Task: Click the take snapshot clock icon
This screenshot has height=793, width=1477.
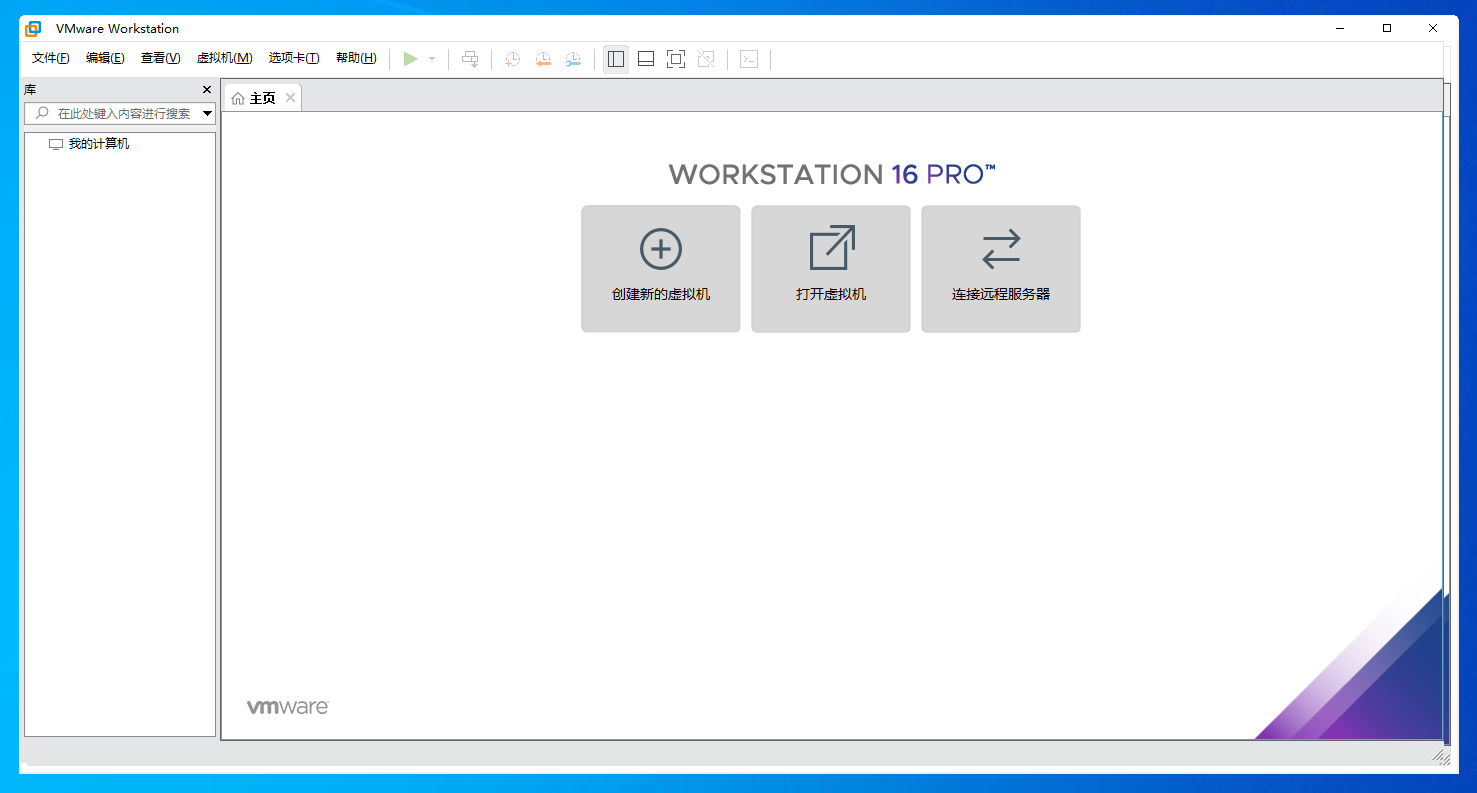Action: click(x=512, y=59)
